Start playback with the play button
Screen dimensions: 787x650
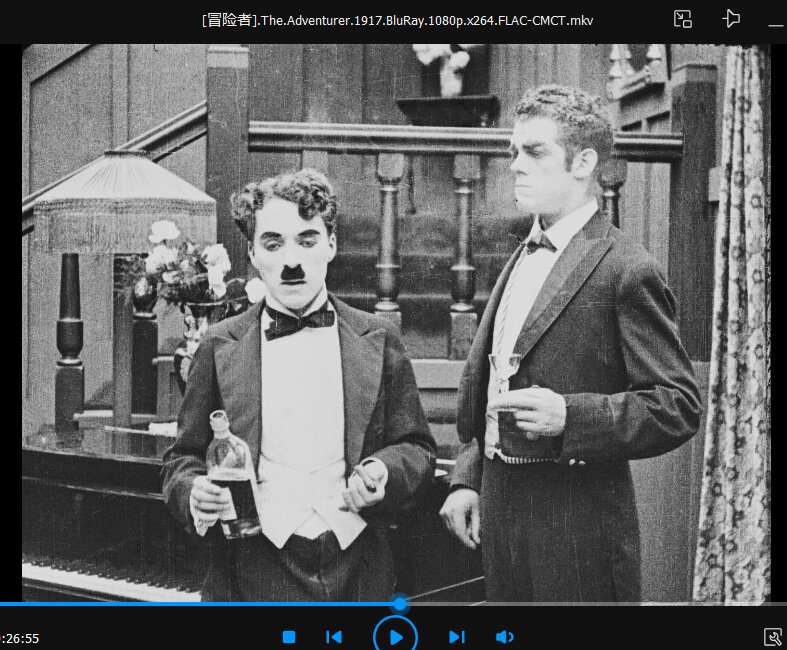click(396, 637)
